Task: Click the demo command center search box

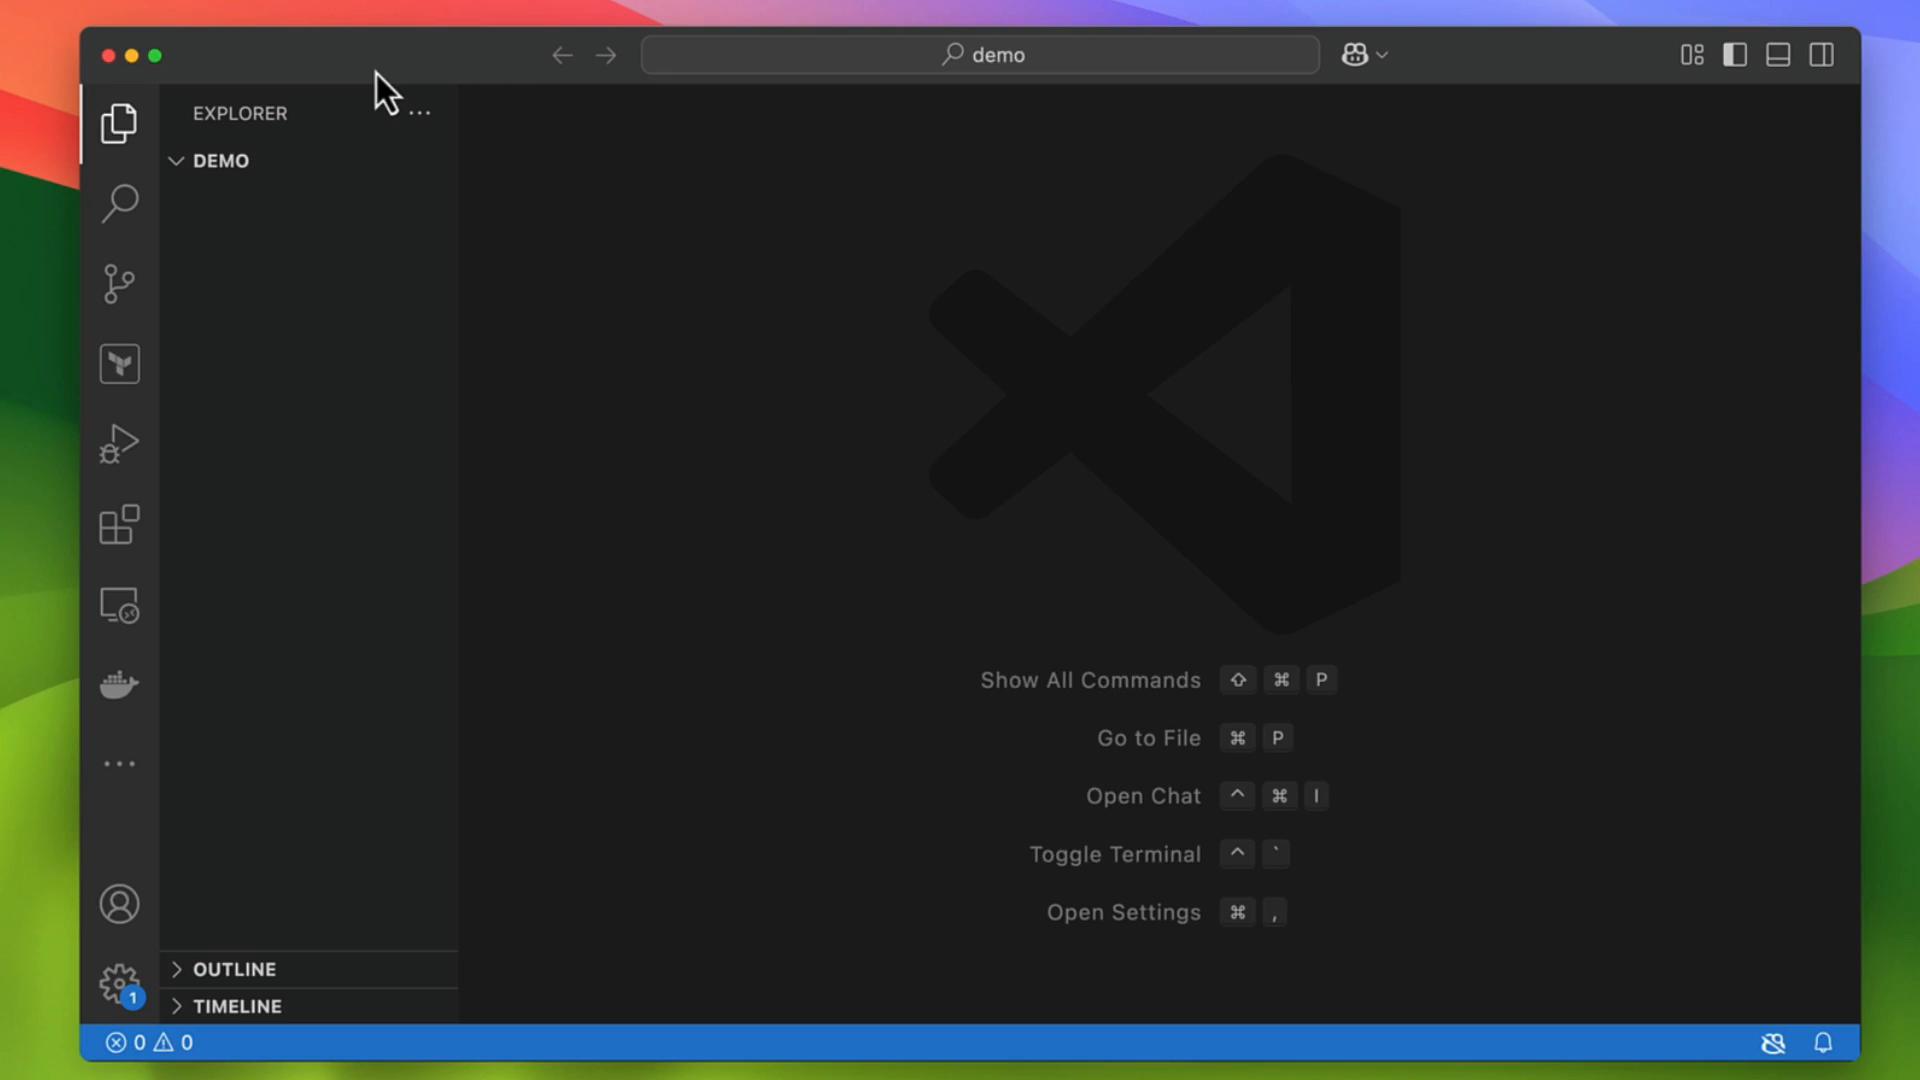Action: coord(980,55)
